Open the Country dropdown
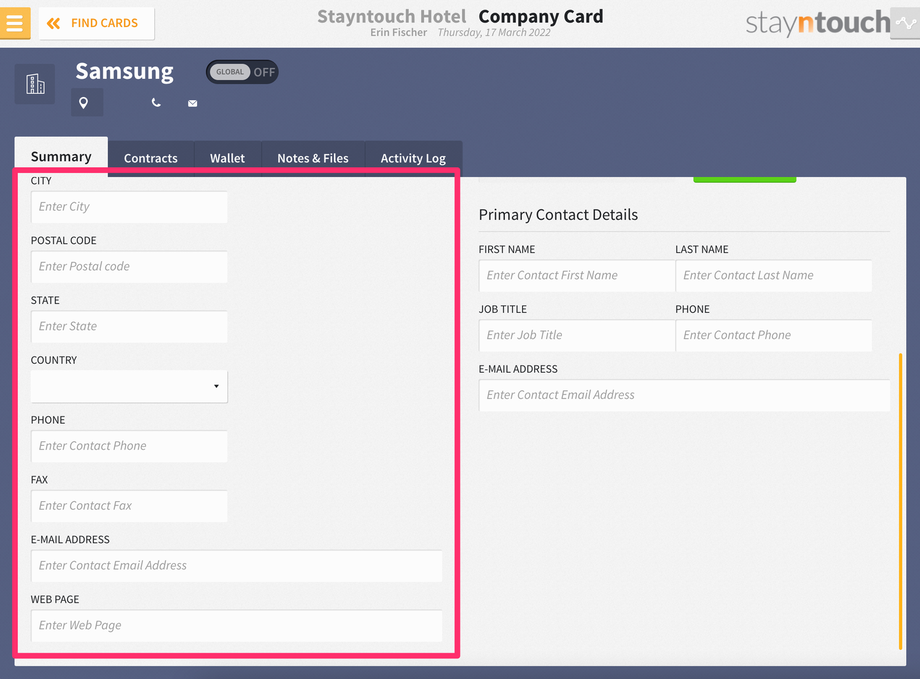 pyautogui.click(x=129, y=386)
